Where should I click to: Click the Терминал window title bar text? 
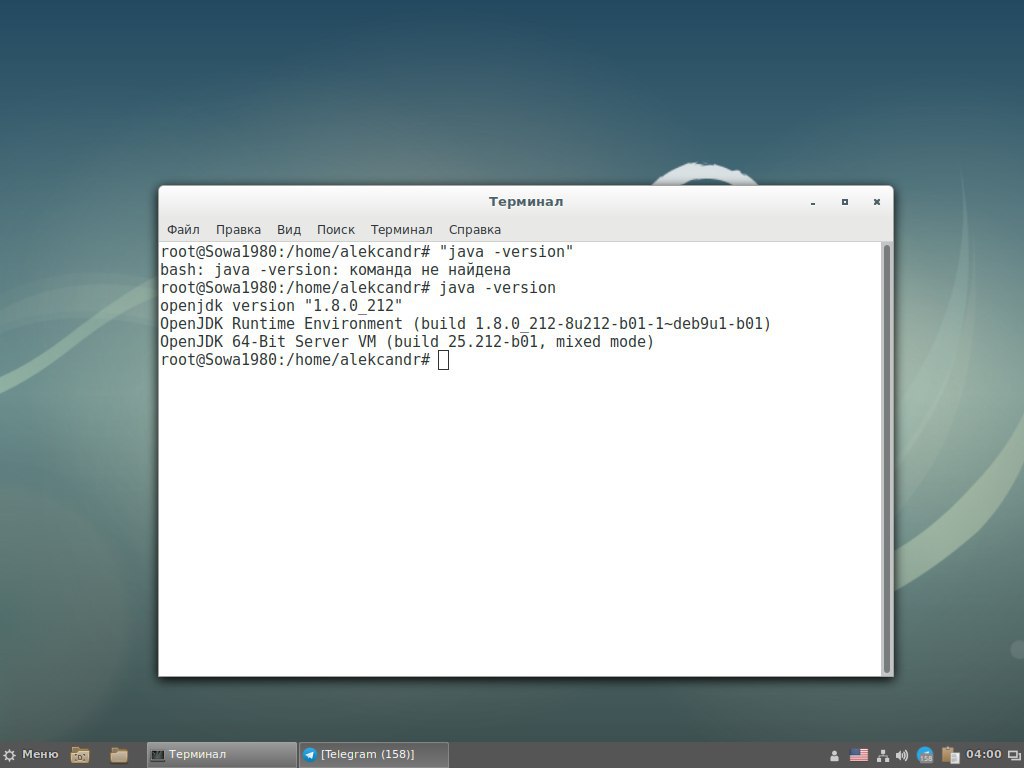tap(526, 202)
